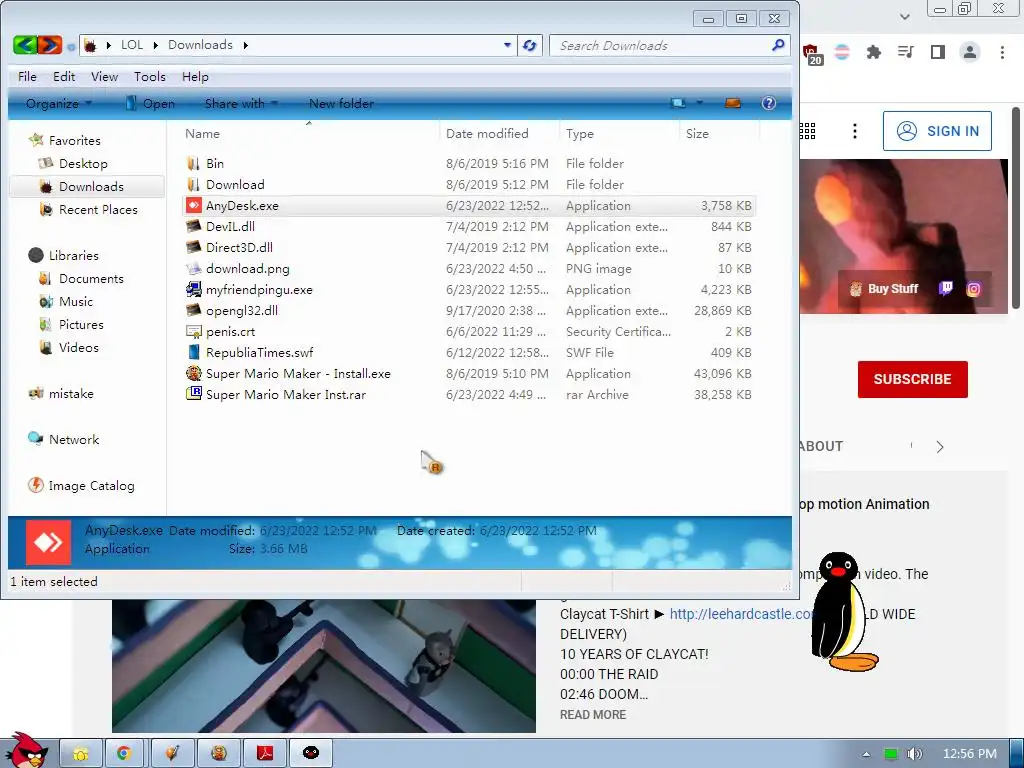Select the Super Mario Maker - Install.exe icon

click(193, 374)
